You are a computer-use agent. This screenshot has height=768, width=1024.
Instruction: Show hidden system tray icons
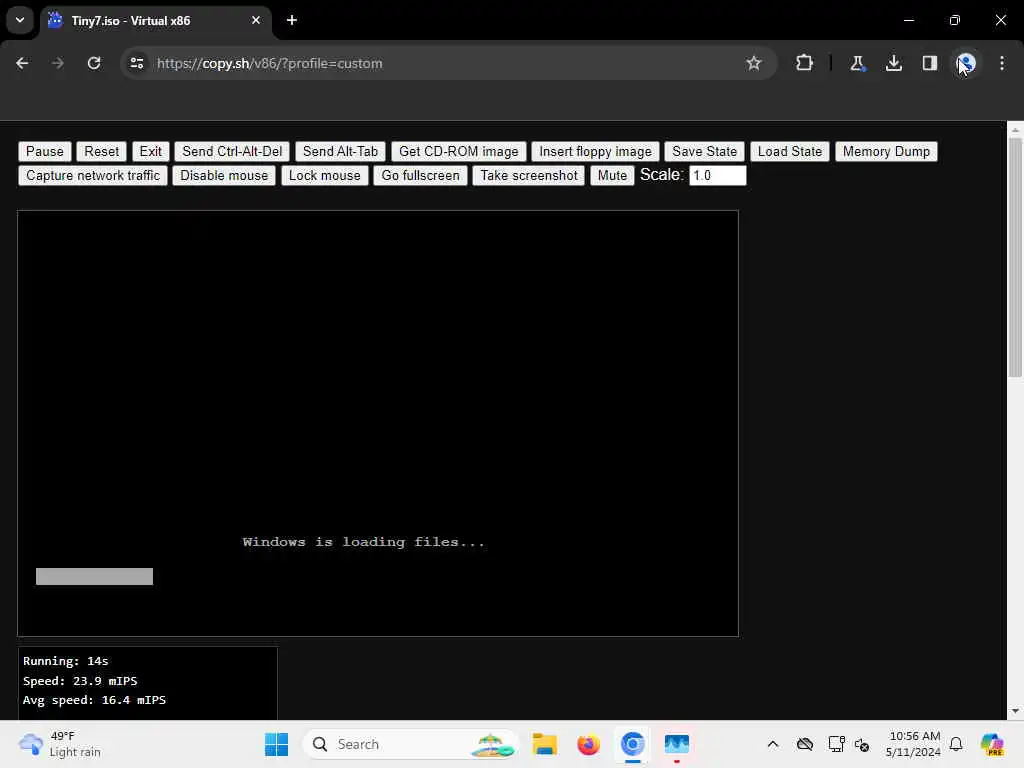pos(773,744)
